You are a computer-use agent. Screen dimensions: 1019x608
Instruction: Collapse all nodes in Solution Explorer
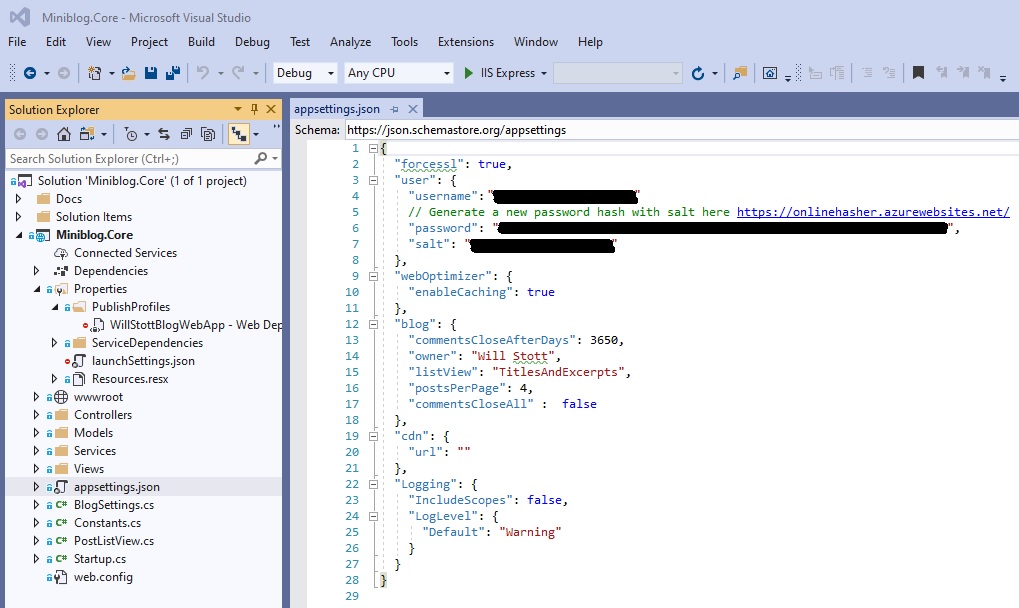coord(187,134)
